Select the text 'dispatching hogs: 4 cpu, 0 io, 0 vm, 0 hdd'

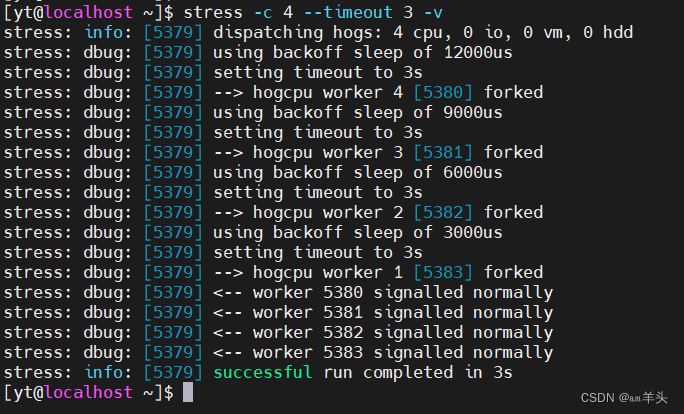[x=423, y=33]
